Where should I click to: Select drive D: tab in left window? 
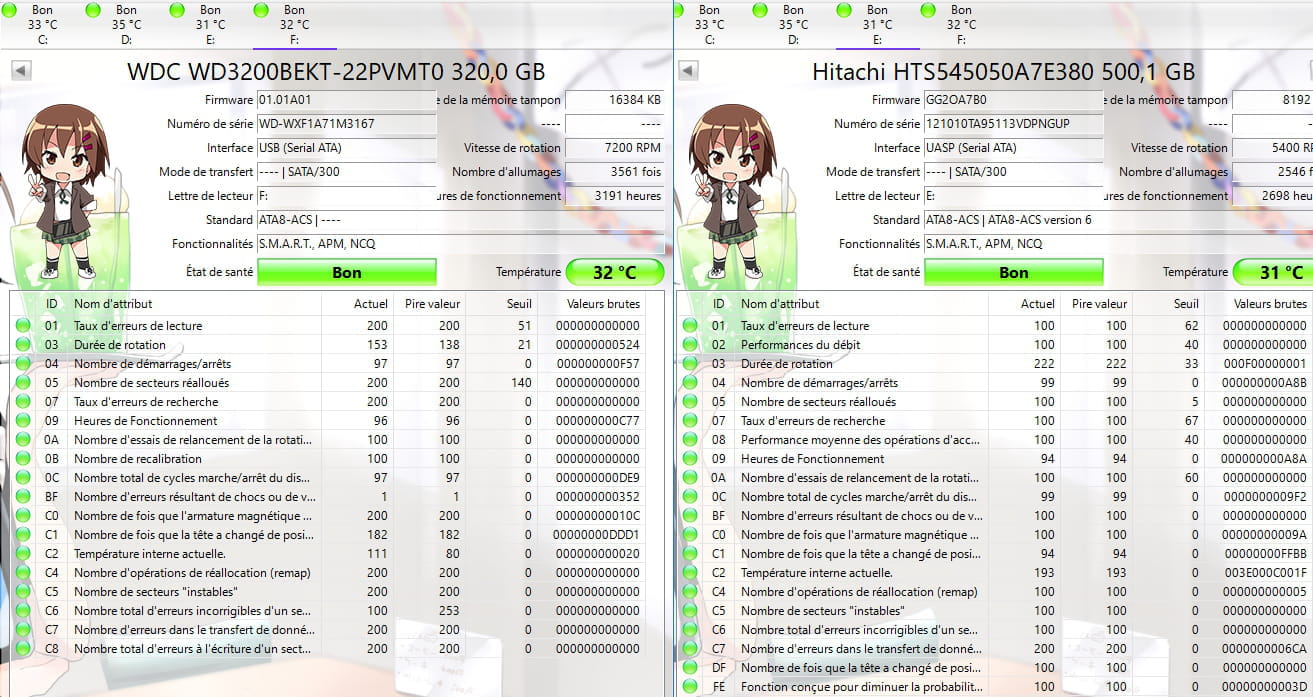(x=126, y=24)
